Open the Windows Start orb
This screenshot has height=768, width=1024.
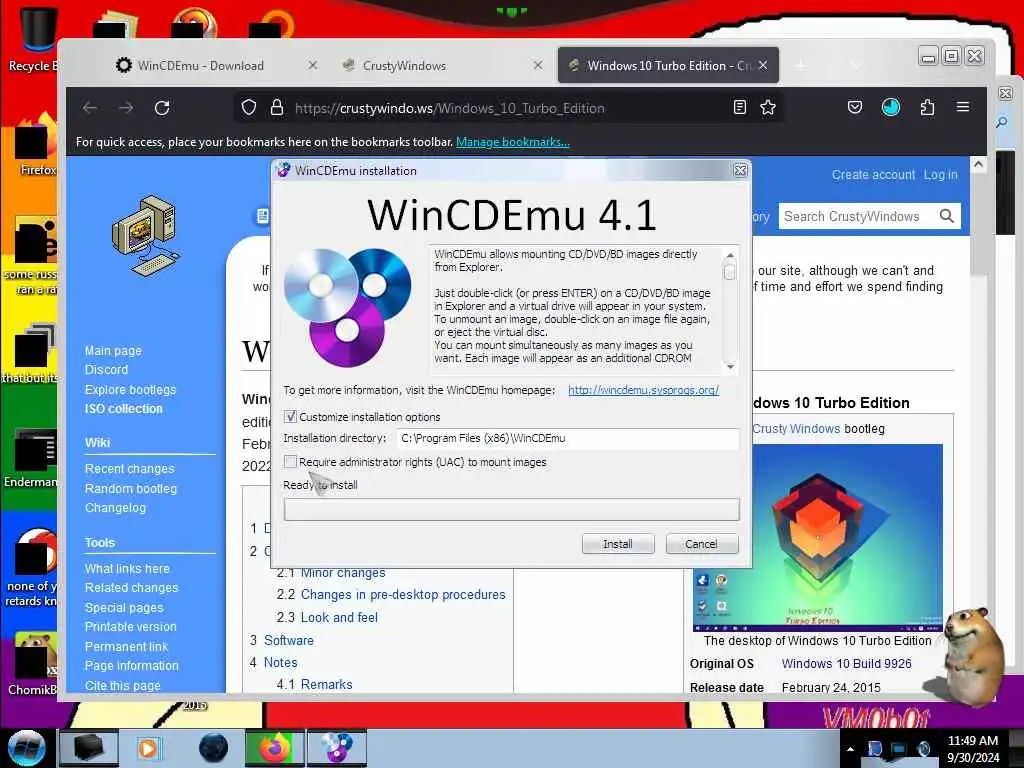[x=26, y=748]
